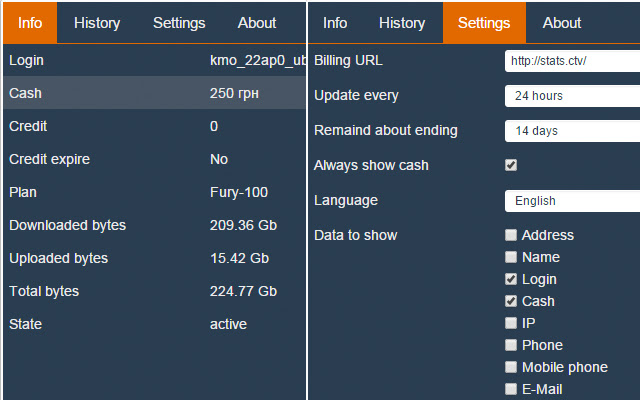Image resolution: width=640 pixels, height=400 pixels.
Task: Click the login value kmo_22ap0
Action: [258, 60]
